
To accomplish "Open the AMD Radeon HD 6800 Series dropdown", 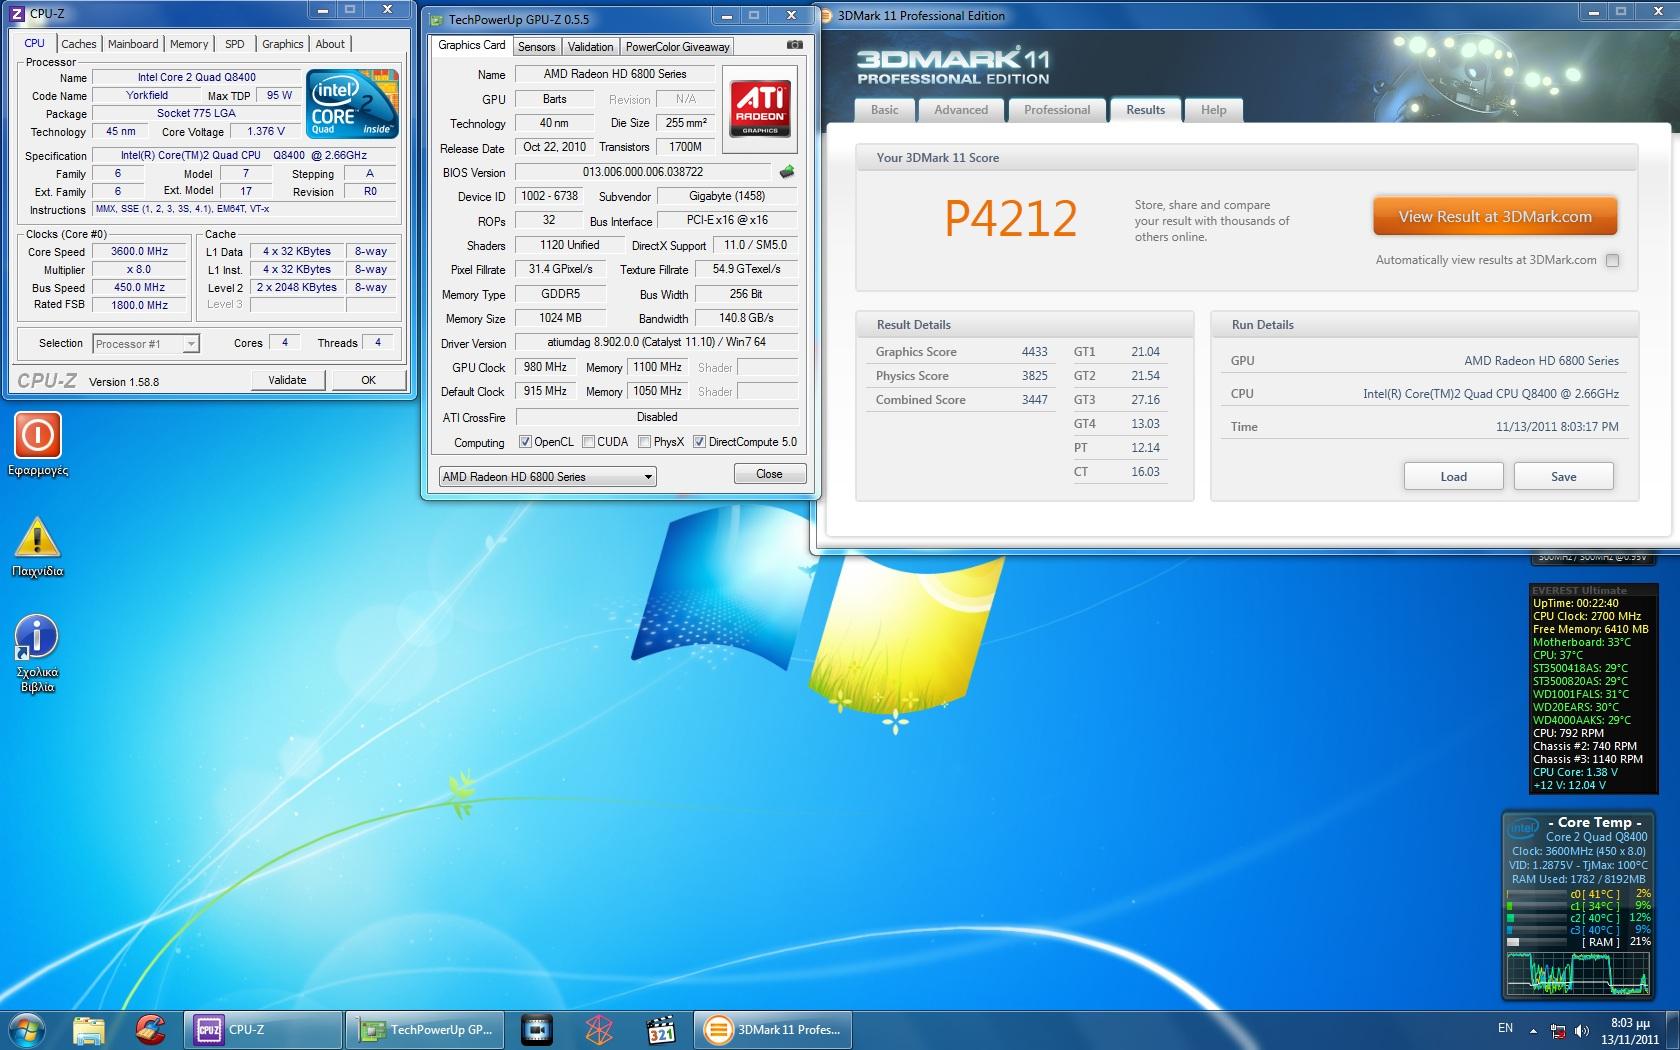I will [x=548, y=477].
